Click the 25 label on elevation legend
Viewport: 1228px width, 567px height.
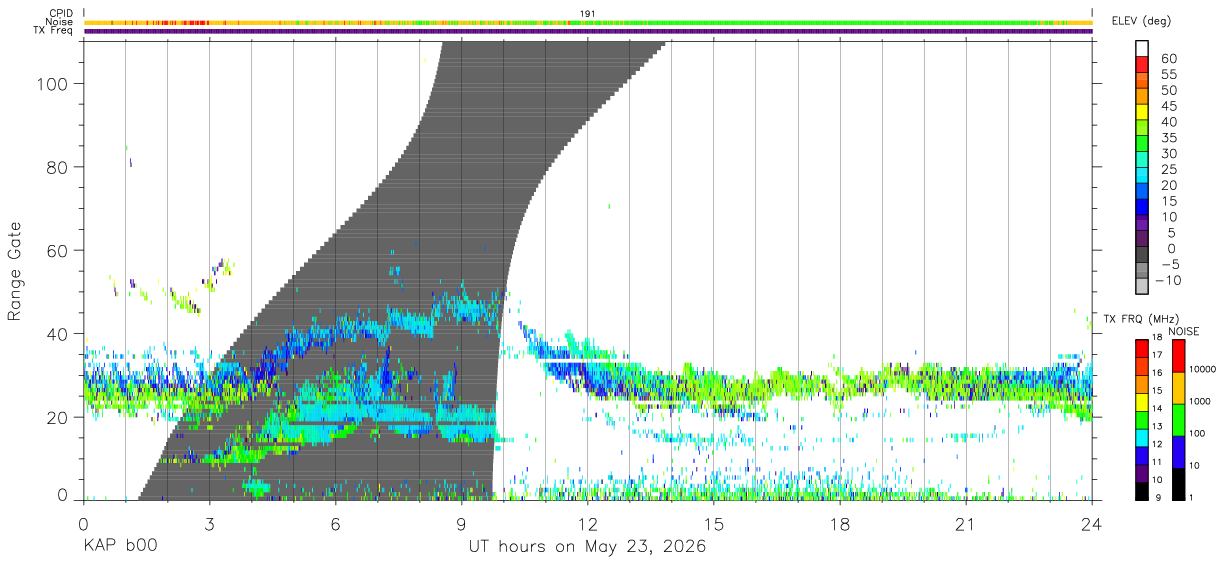(1168, 169)
